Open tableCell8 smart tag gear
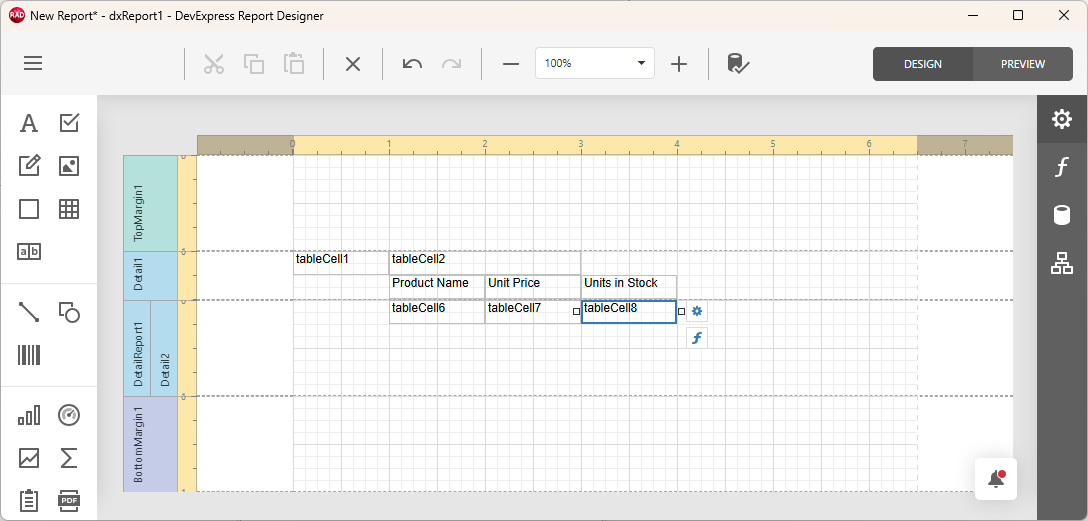This screenshot has width=1088, height=521. pos(697,311)
